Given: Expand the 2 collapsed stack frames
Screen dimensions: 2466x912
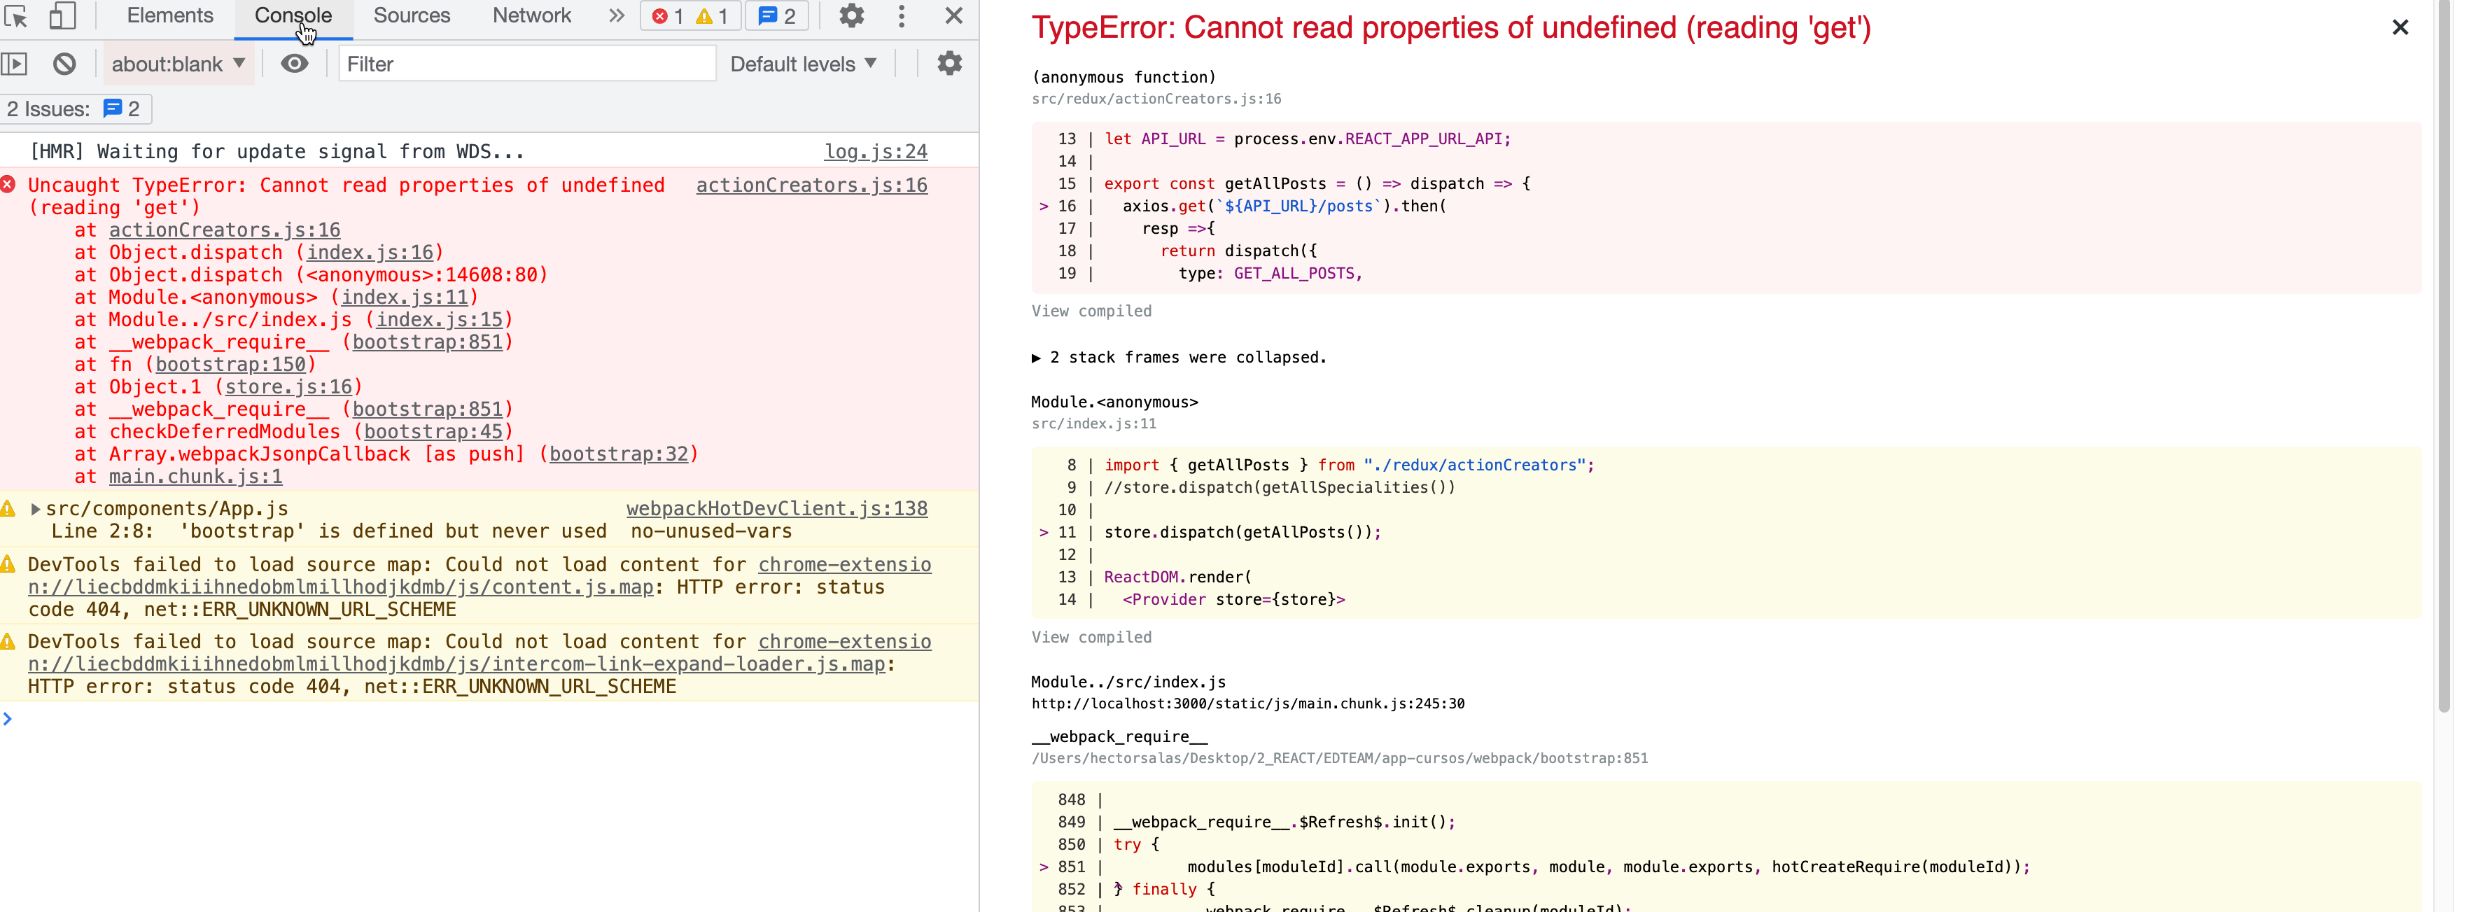Looking at the screenshot, I should pos(1178,358).
